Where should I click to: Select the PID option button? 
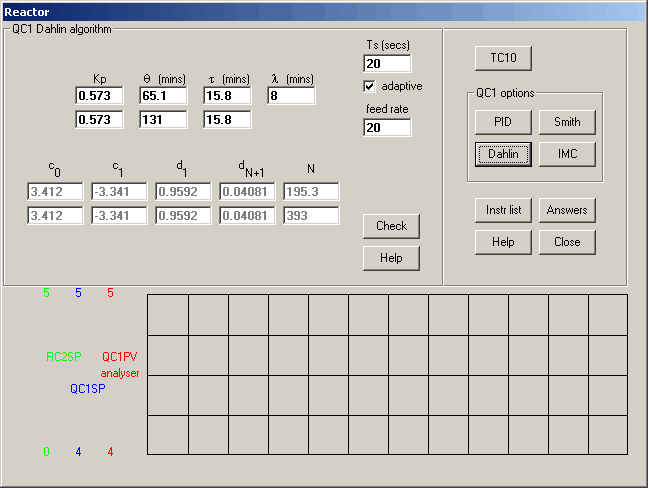[x=503, y=122]
